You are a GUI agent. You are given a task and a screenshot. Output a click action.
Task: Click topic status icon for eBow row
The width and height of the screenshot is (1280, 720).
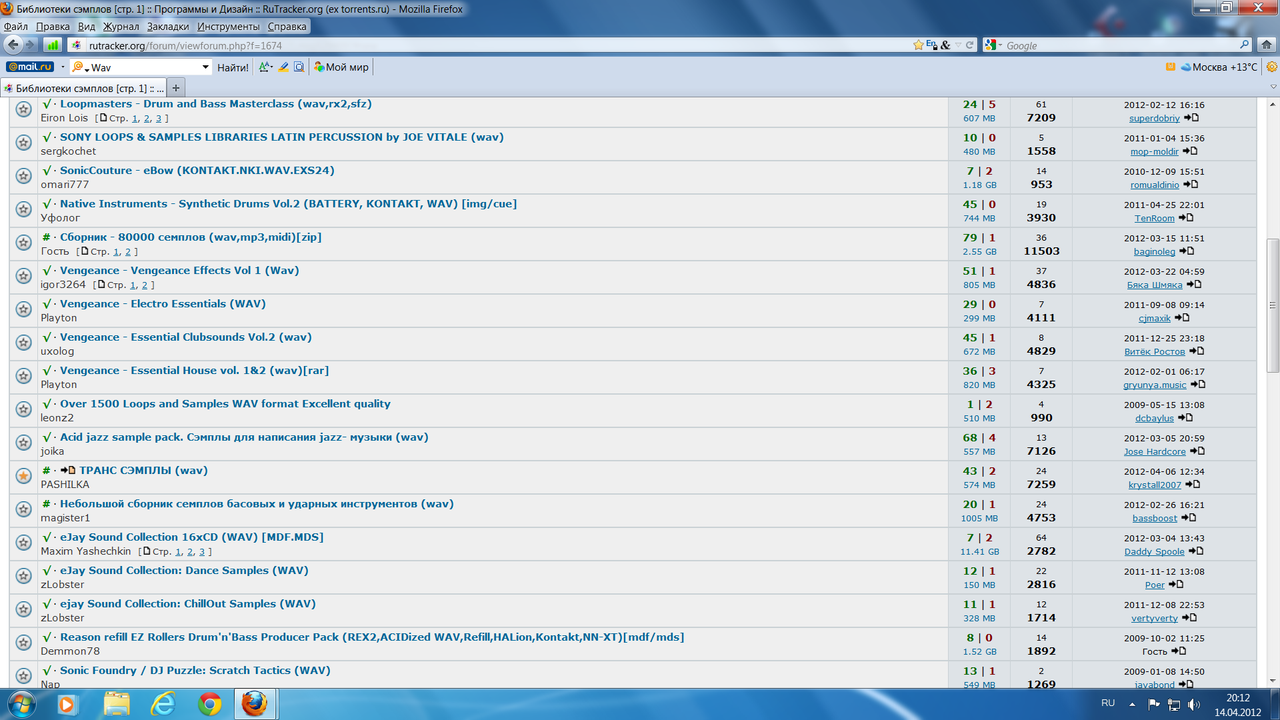[x=23, y=176]
